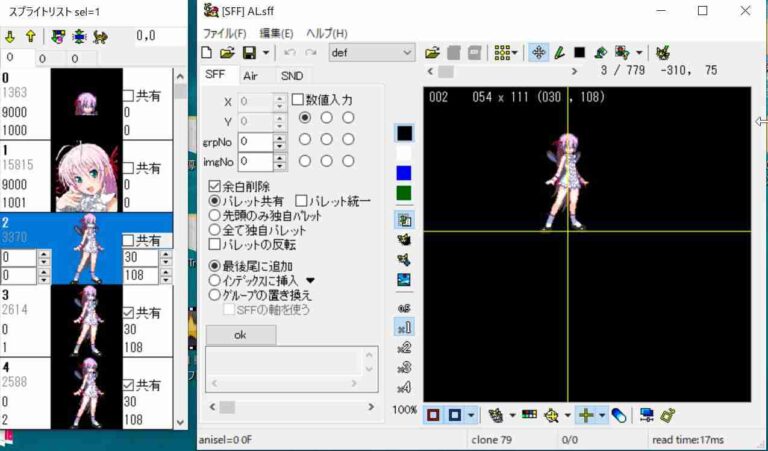Save with the floppy disk icon

point(249,53)
